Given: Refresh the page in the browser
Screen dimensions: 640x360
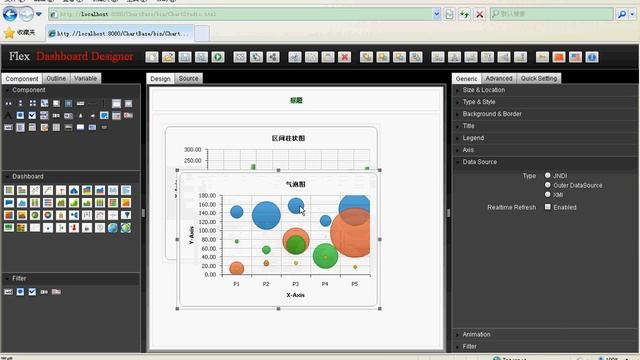Looking at the screenshot, I should click(464, 14).
